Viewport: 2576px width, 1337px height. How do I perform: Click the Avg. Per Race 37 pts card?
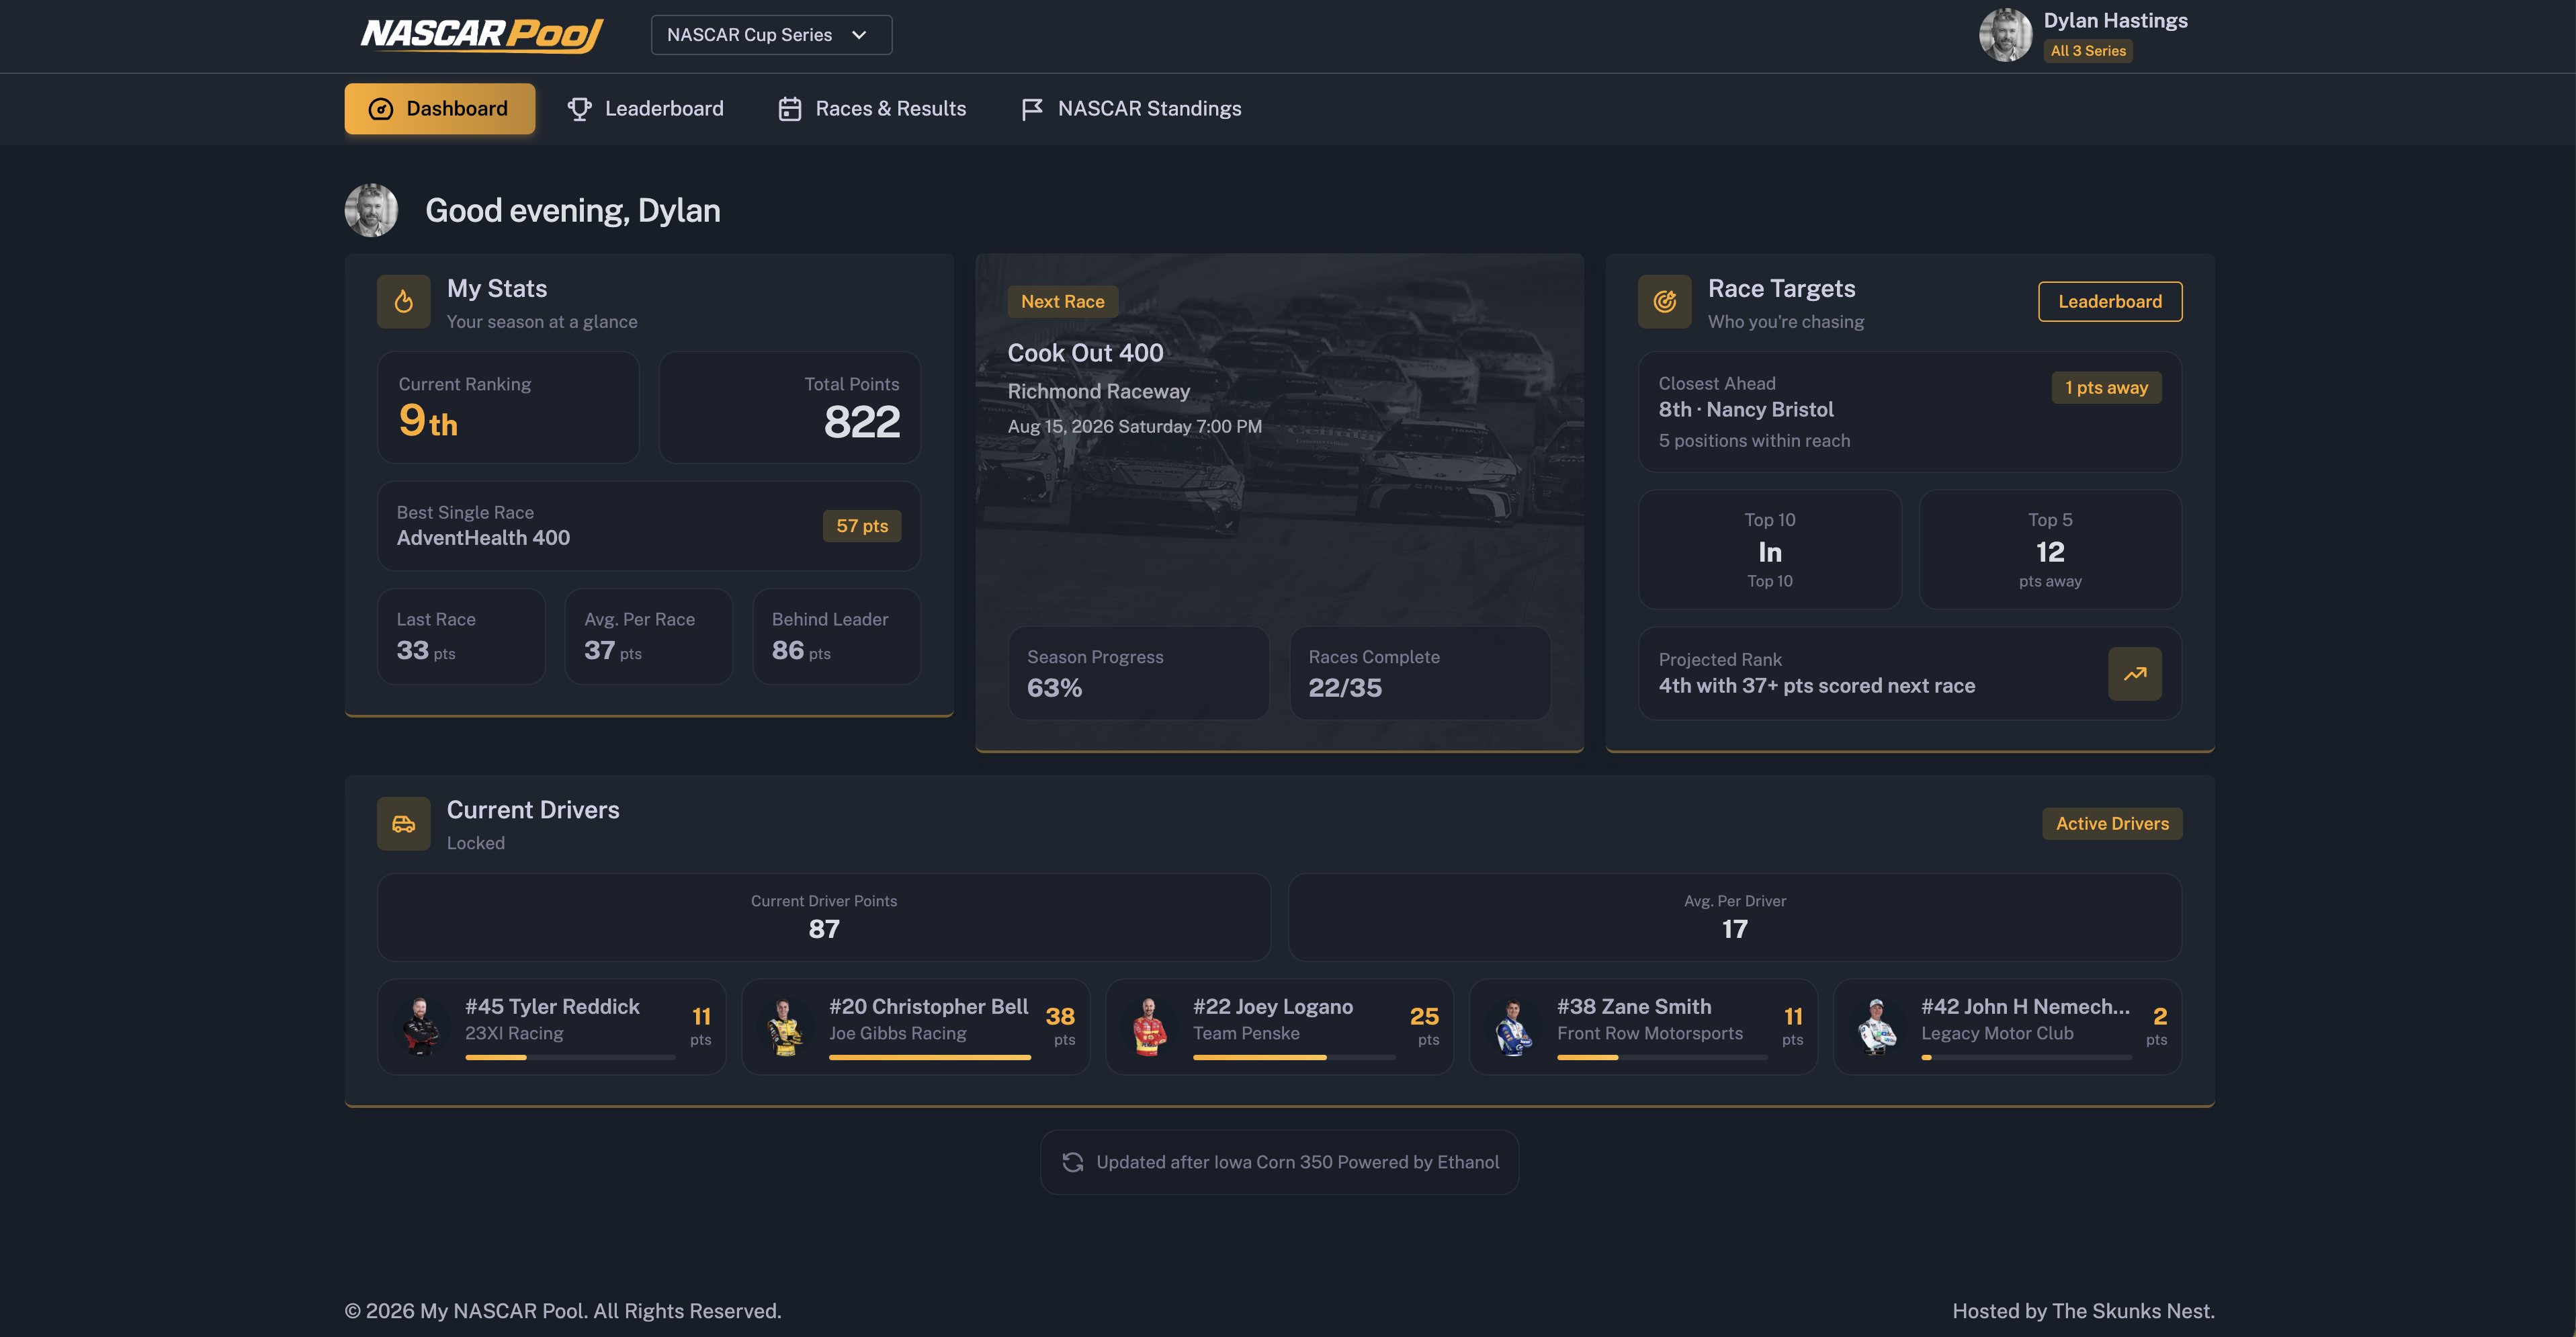(x=649, y=636)
